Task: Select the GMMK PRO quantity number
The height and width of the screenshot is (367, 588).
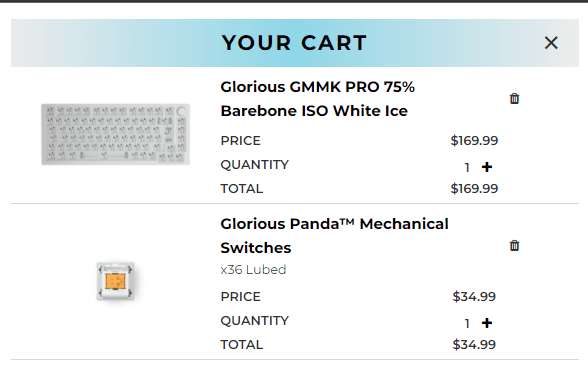Action: [x=467, y=168]
